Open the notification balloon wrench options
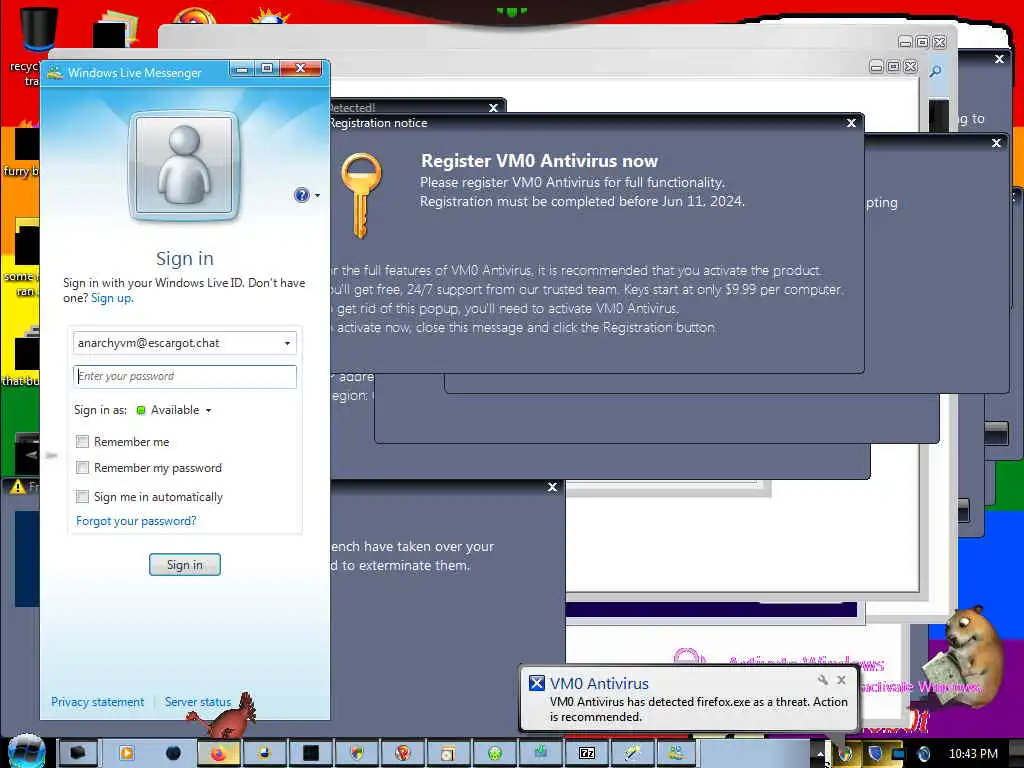 tap(823, 680)
